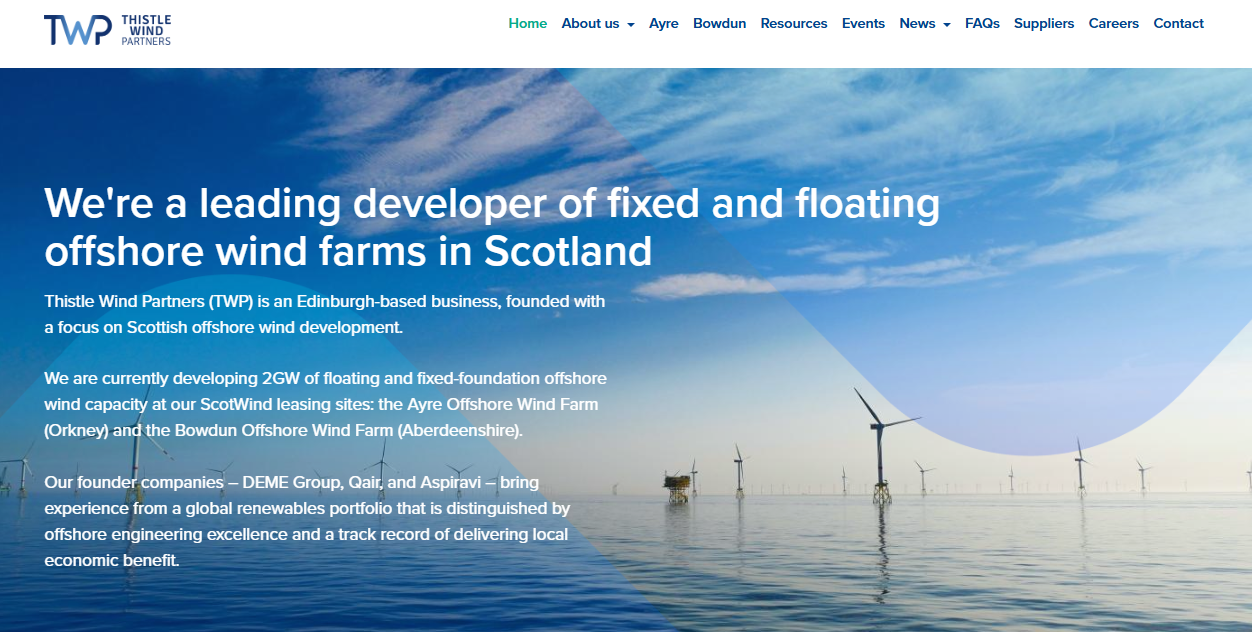The width and height of the screenshot is (1252, 632).
Task: Open the Events page
Action: 863,23
